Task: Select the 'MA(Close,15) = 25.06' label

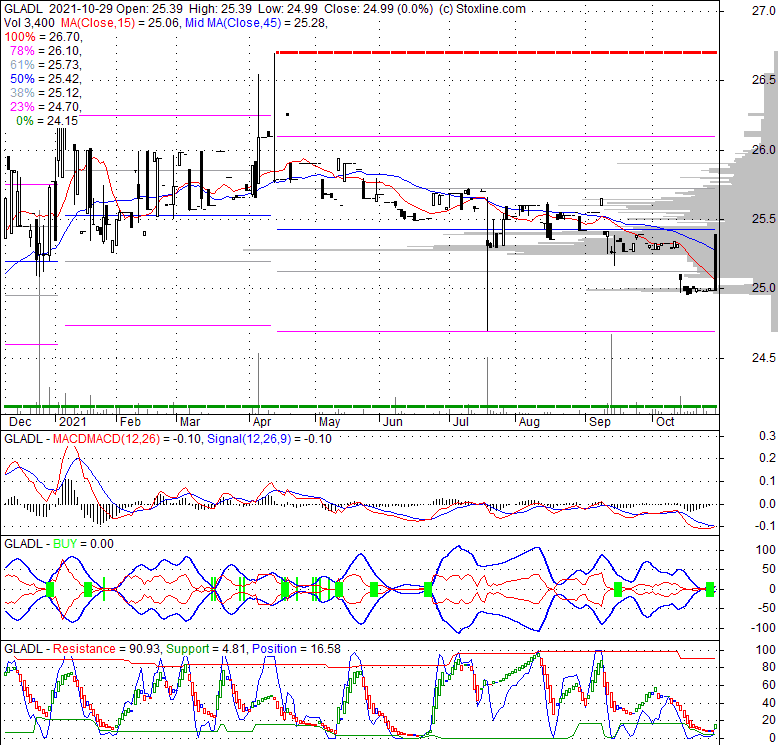Action: coord(119,23)
